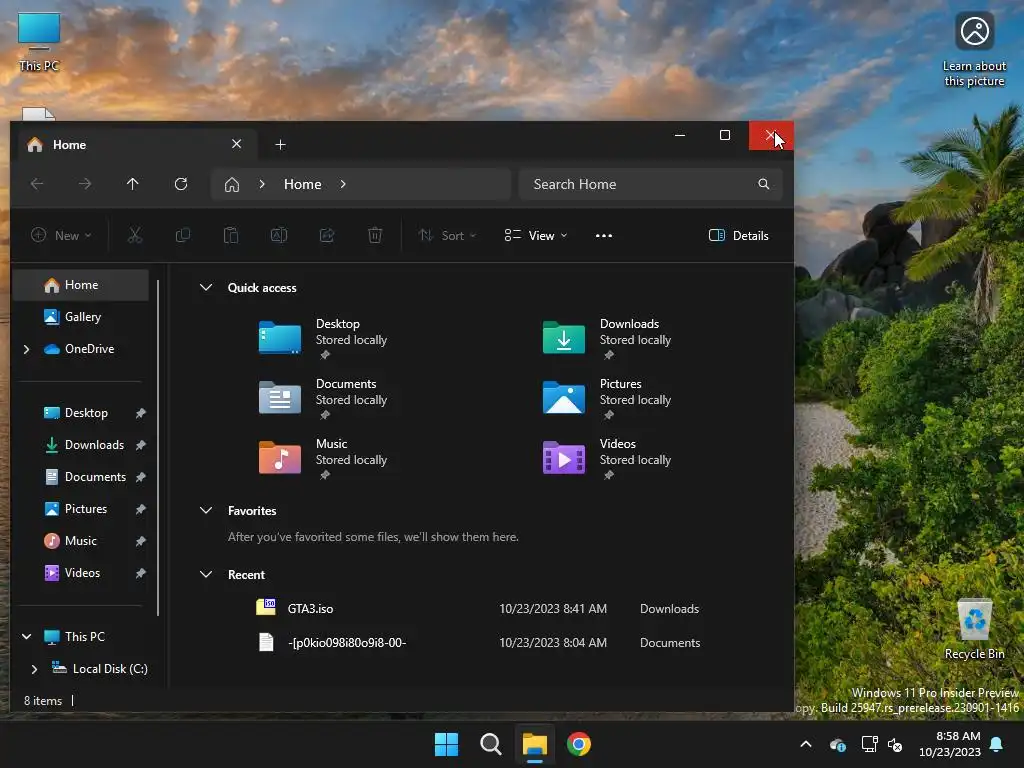Select Home in navigation pane
This screenshot has width=1024, height=768.
tap(80, 285)
